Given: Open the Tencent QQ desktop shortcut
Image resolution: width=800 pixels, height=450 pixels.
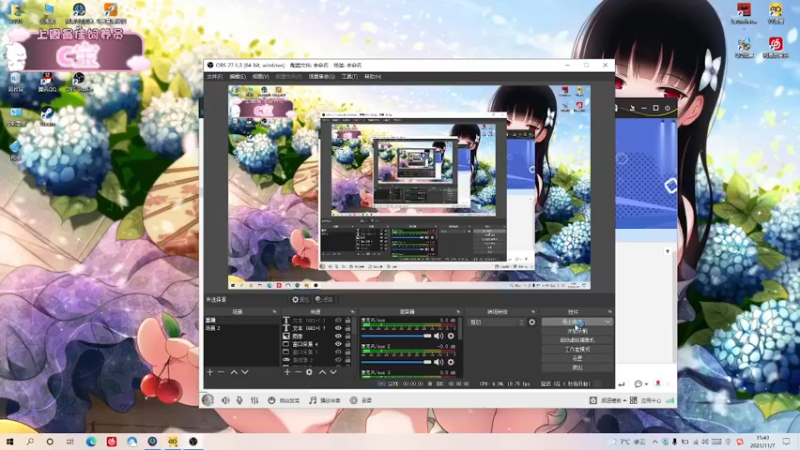Looking at the screenshot, I should pos(47,82).
